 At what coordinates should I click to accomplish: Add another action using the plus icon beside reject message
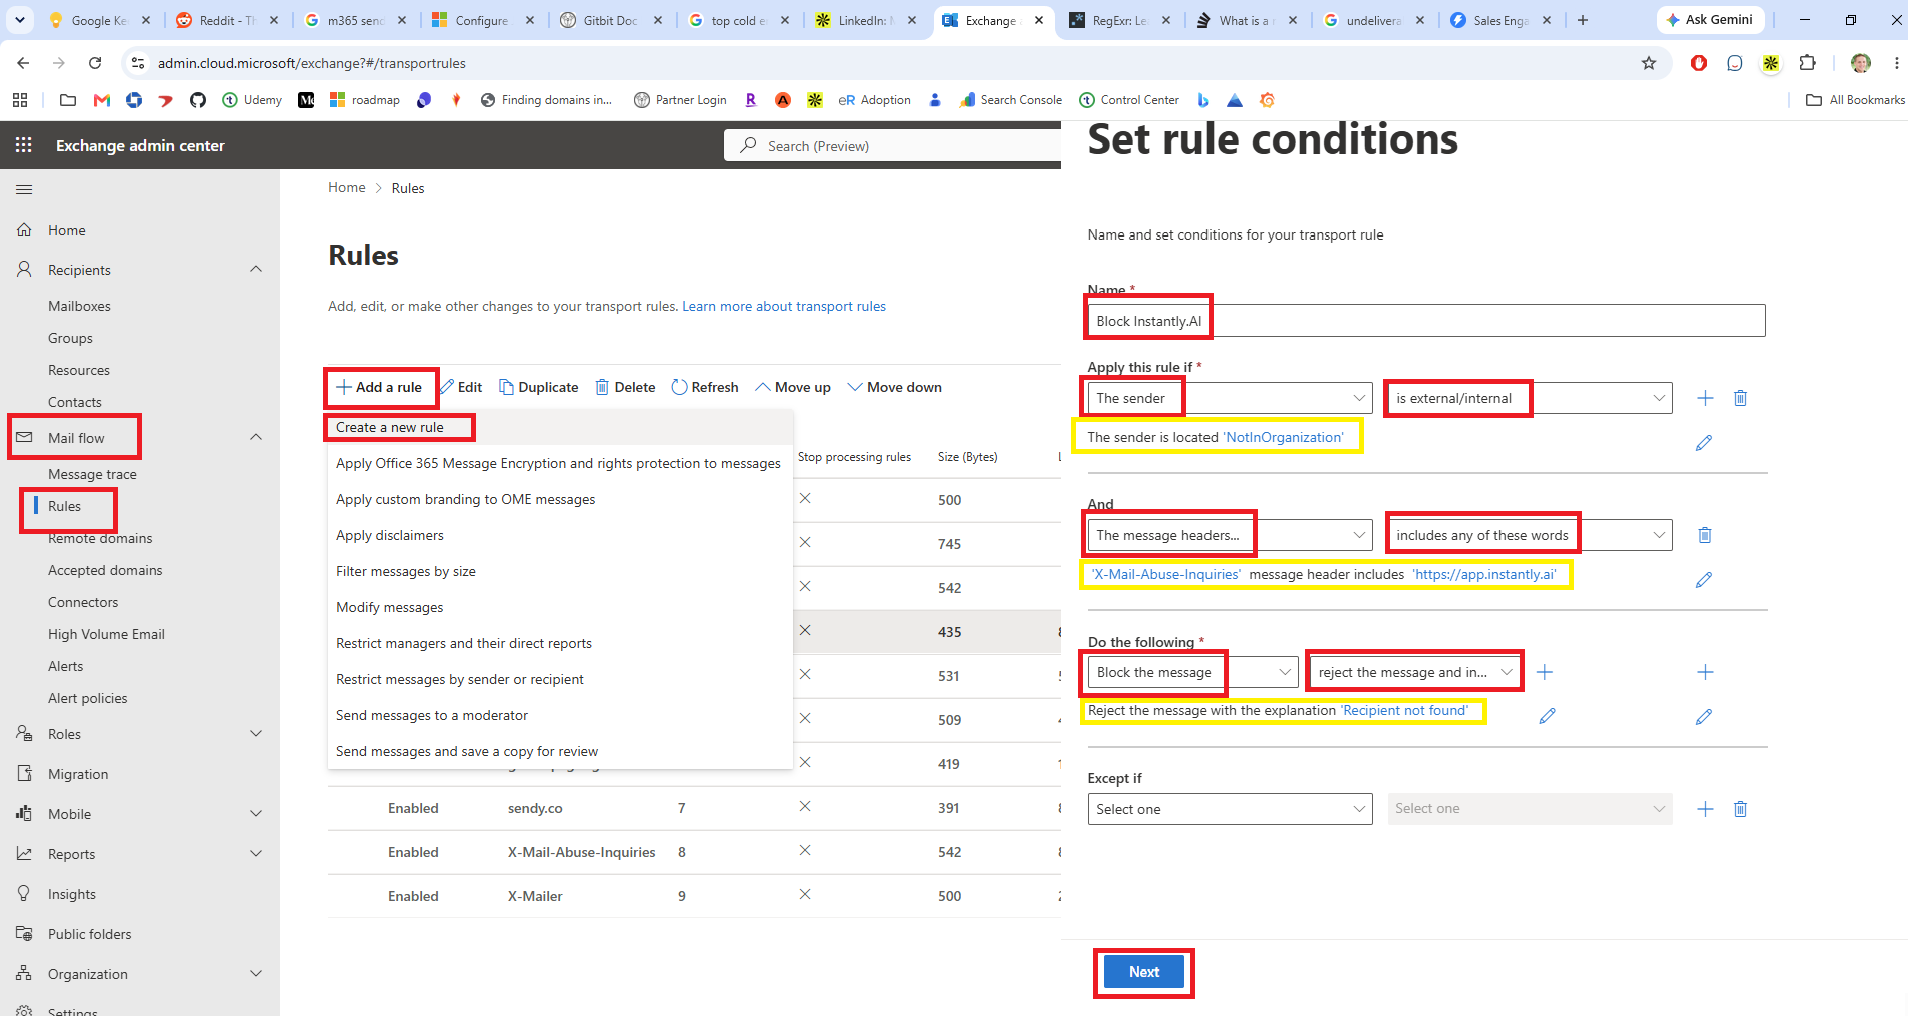click(x=1545, y=672)
